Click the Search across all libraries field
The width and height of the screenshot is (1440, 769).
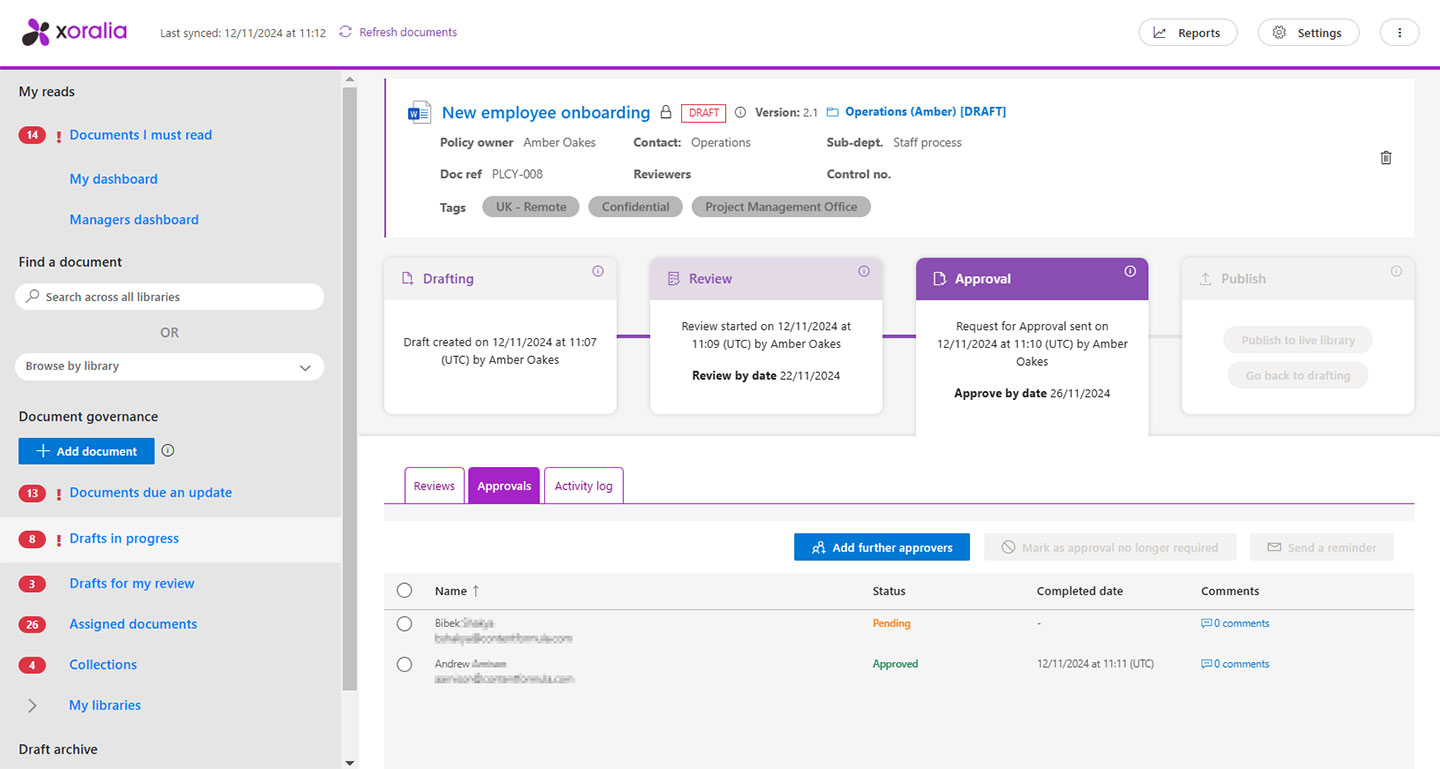[170, 297]
